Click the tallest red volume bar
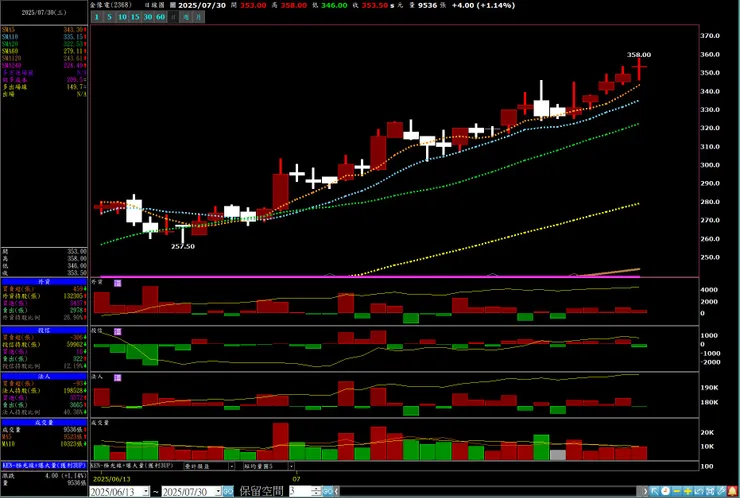 (x=280, y=441)
